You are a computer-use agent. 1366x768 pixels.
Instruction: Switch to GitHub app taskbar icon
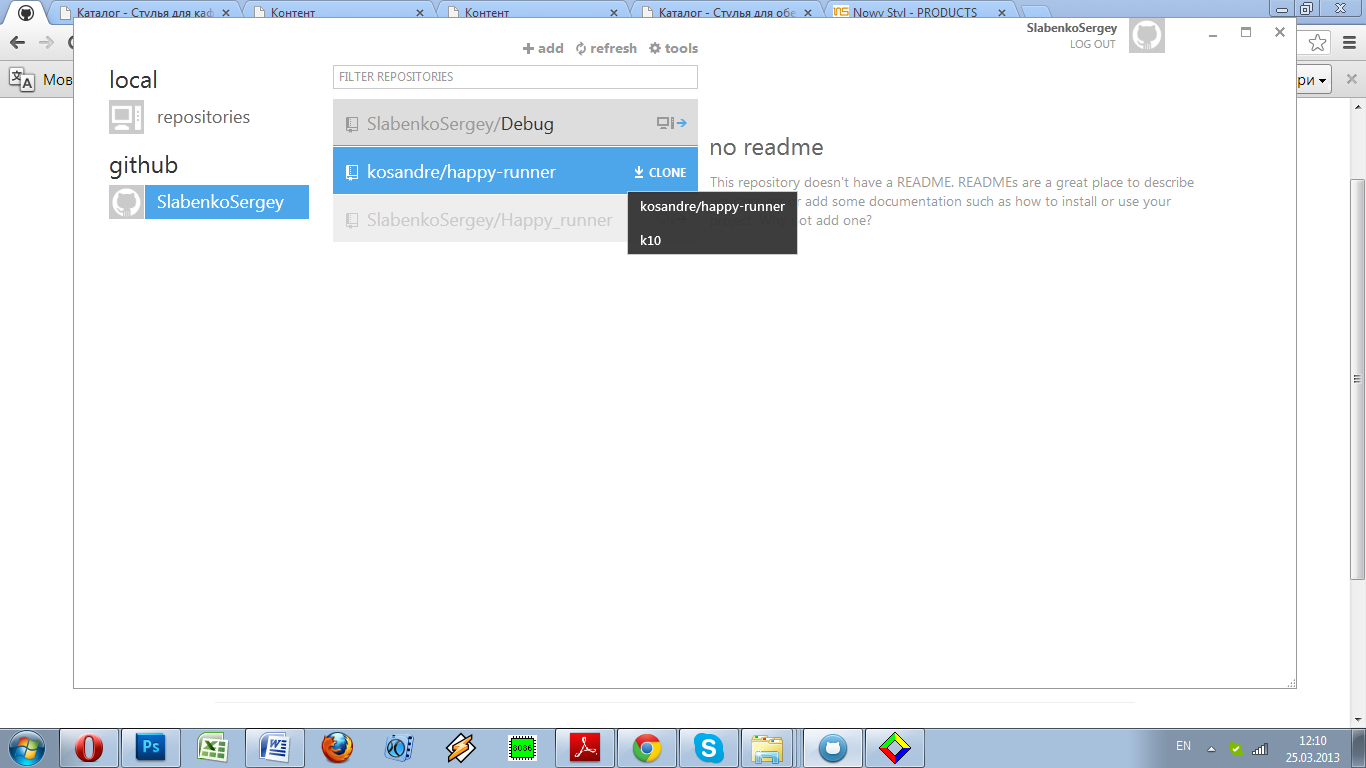click(832, 748)
